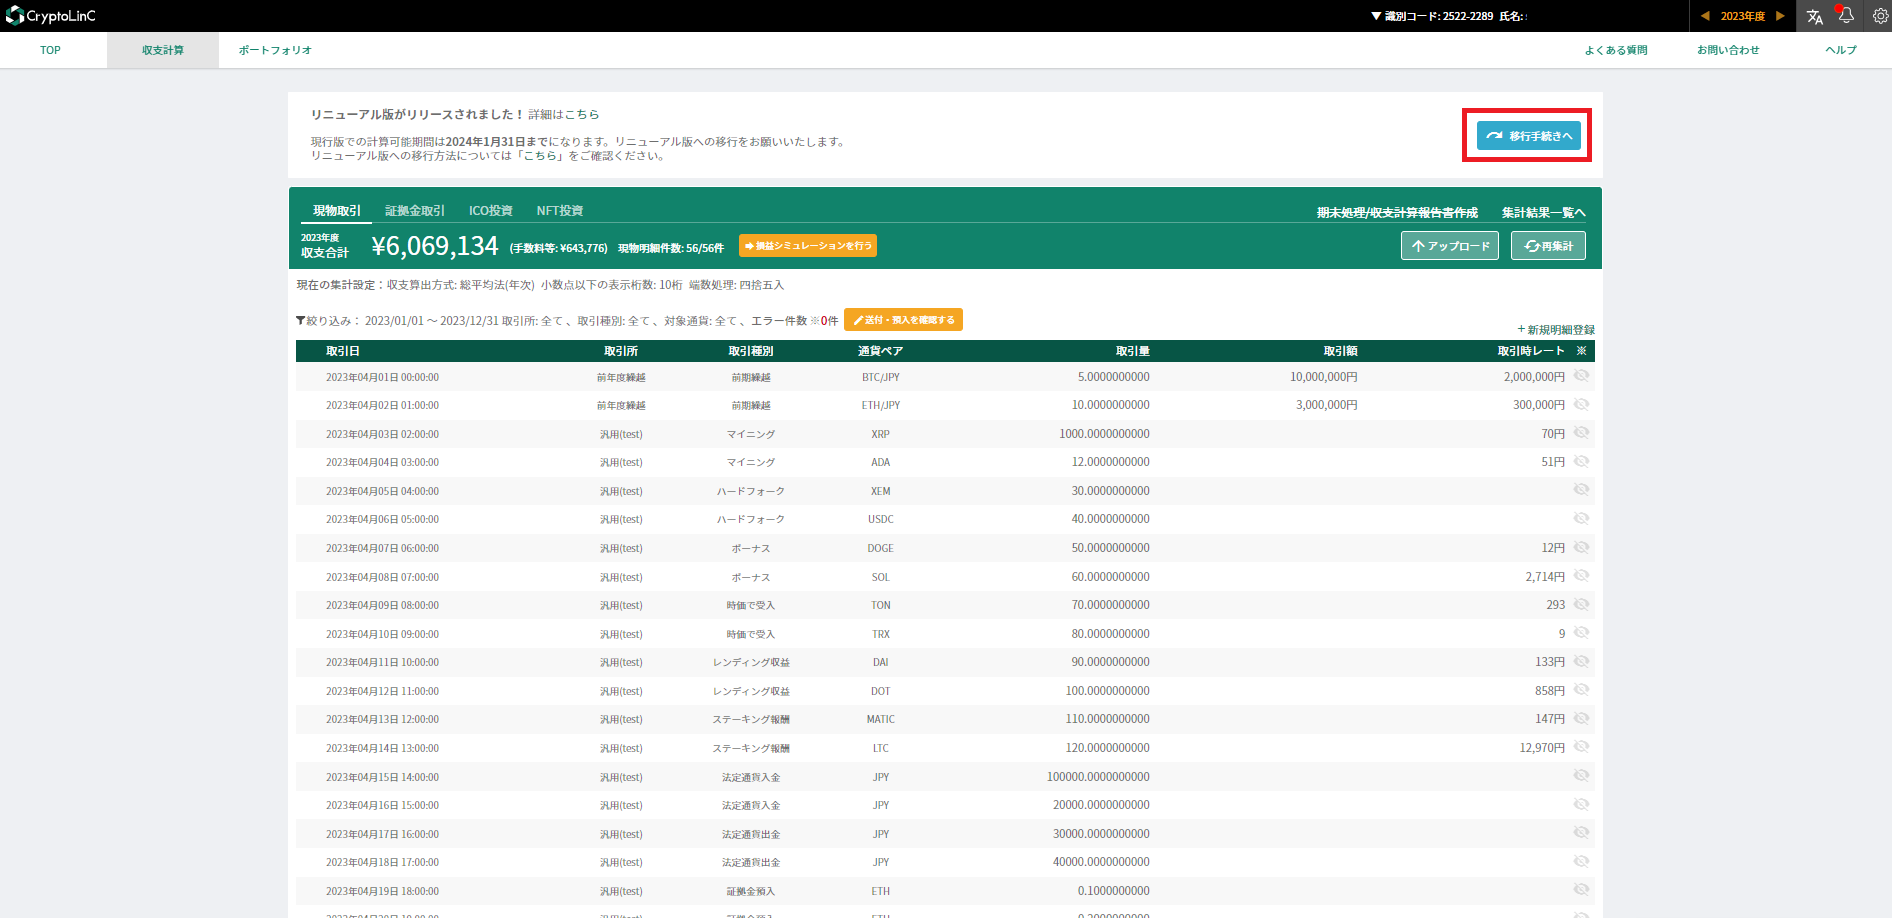
Task: Open the language translation icon
Action: click(x=1815, y=16)
